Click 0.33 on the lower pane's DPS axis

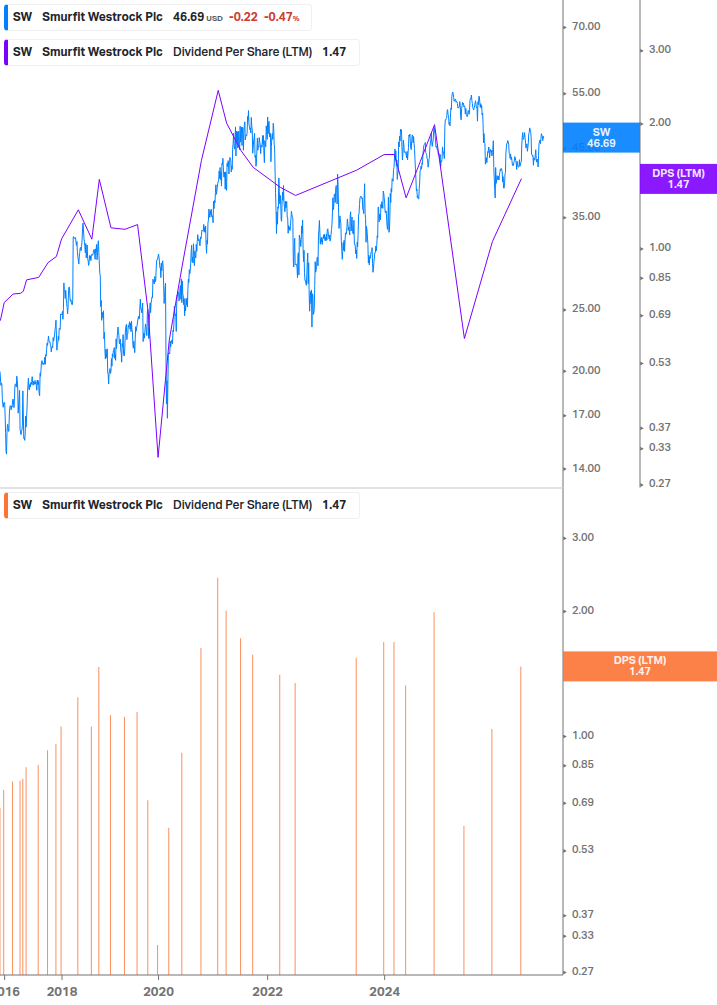[583, 936]
